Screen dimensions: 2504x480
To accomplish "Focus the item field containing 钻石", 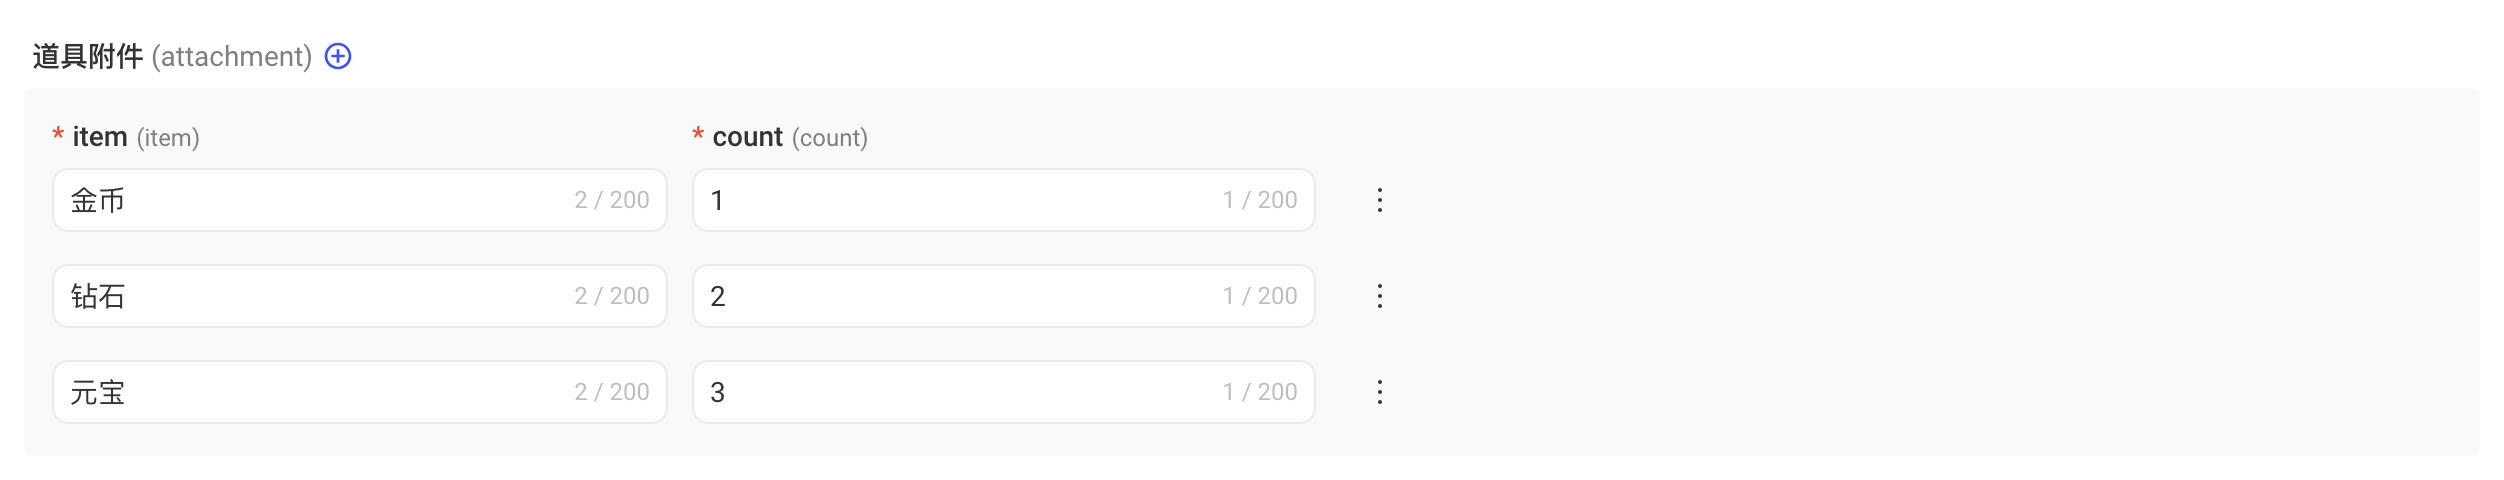I will coord(360,296).
